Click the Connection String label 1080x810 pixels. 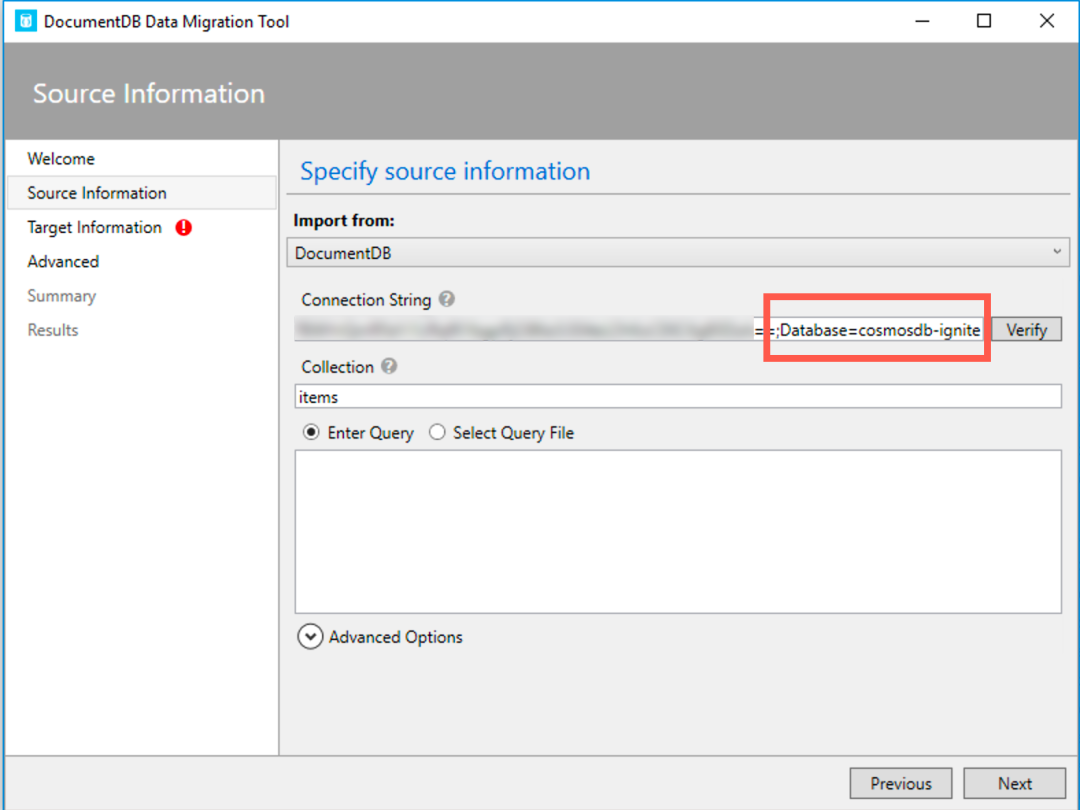(x=366, y=300)
